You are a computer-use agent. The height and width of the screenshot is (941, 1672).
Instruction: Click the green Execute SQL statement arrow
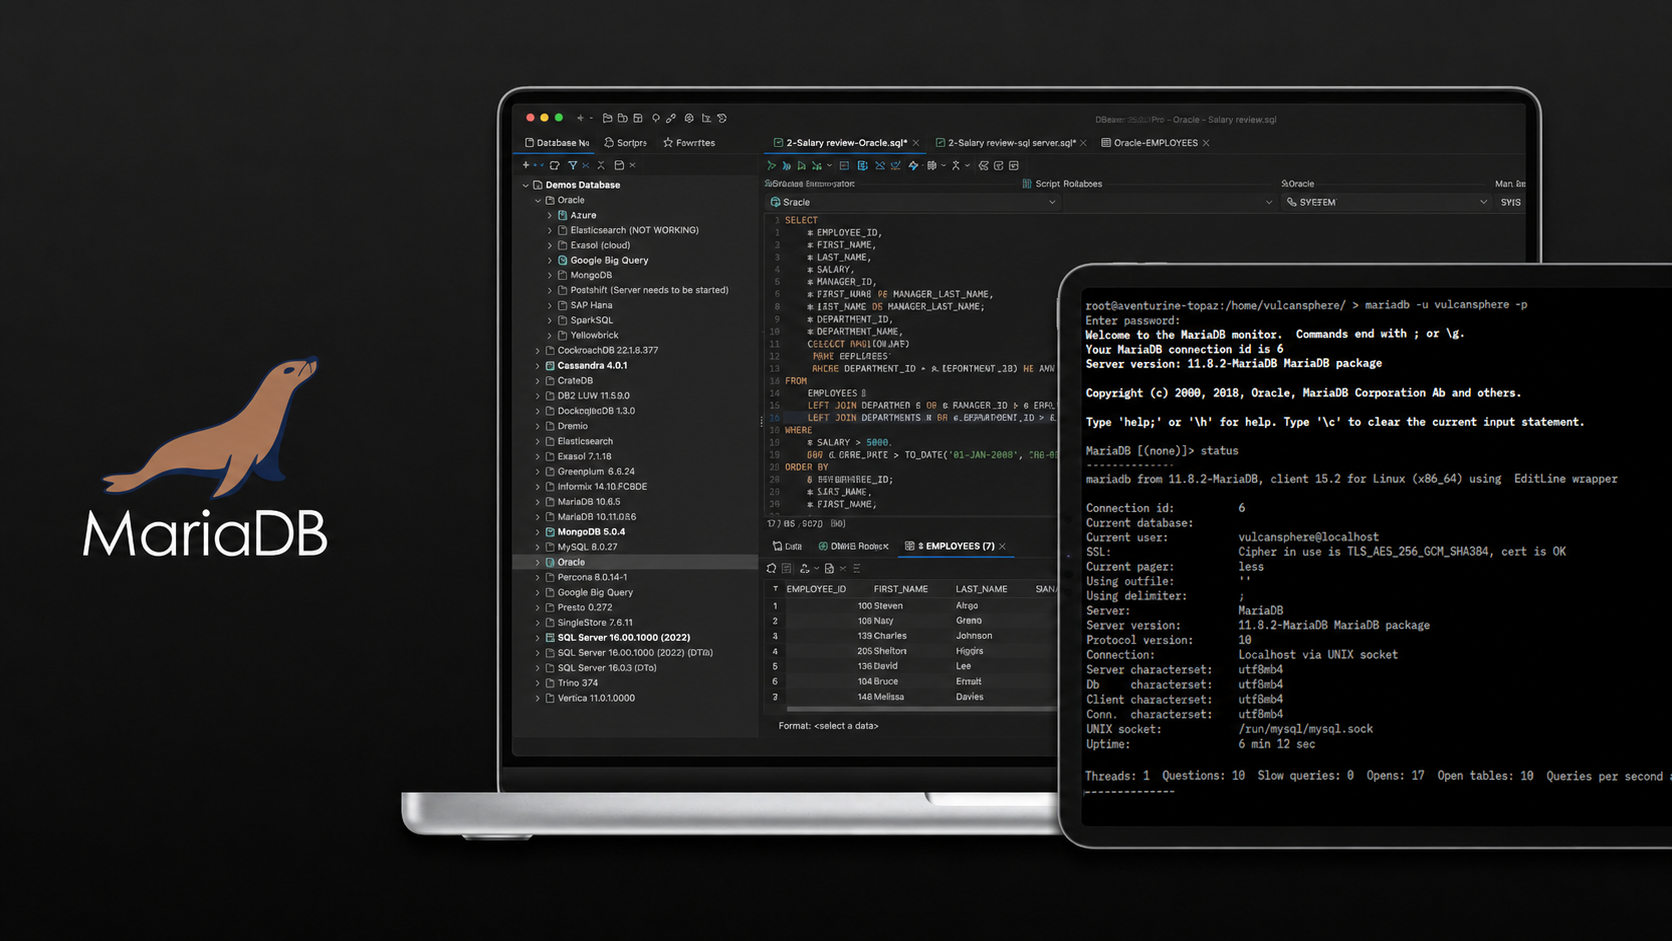point(771,165)
